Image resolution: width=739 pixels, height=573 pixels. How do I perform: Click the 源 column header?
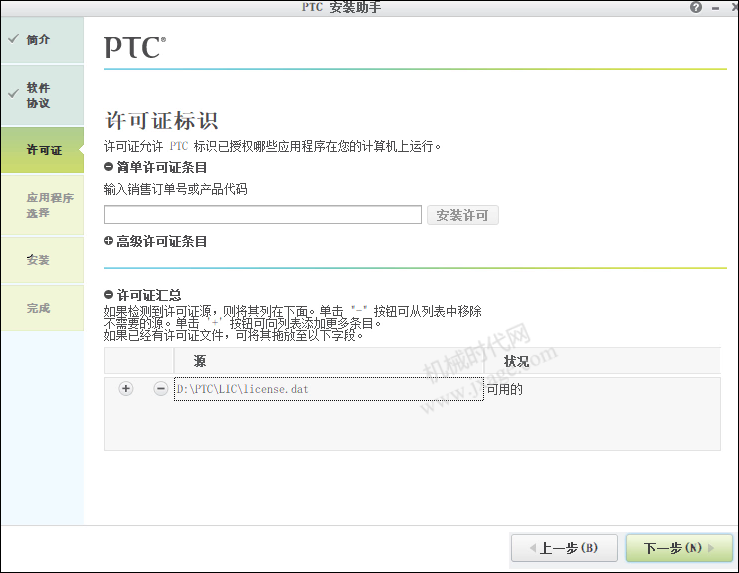pyautogui.click(x=329, y=361)
